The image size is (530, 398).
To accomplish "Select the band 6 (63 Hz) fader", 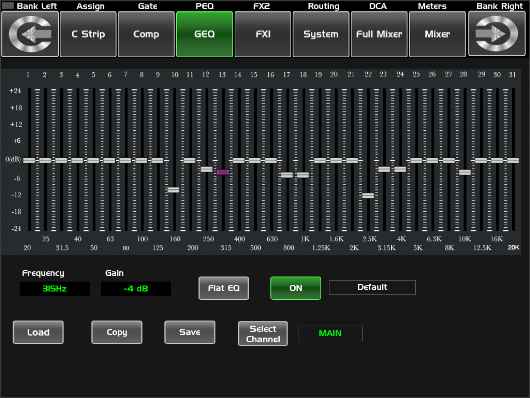I will click(x=109, y=160).
